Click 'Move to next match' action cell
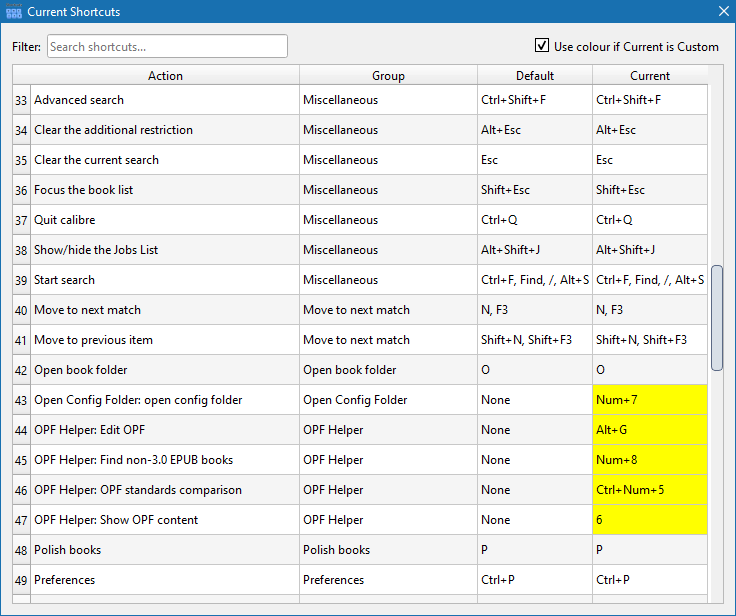The image size is (736, 616). click(165, 310)
